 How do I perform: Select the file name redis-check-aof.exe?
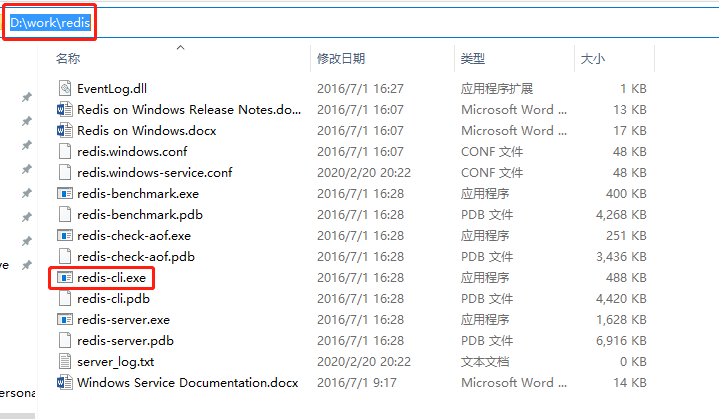click(x=134, y=236)
